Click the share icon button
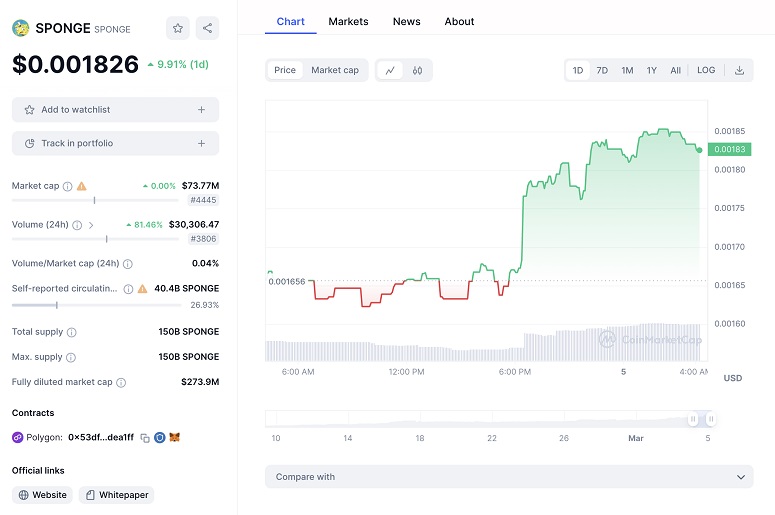Viewport: 775px width, 515px height. tap(206, 28)
